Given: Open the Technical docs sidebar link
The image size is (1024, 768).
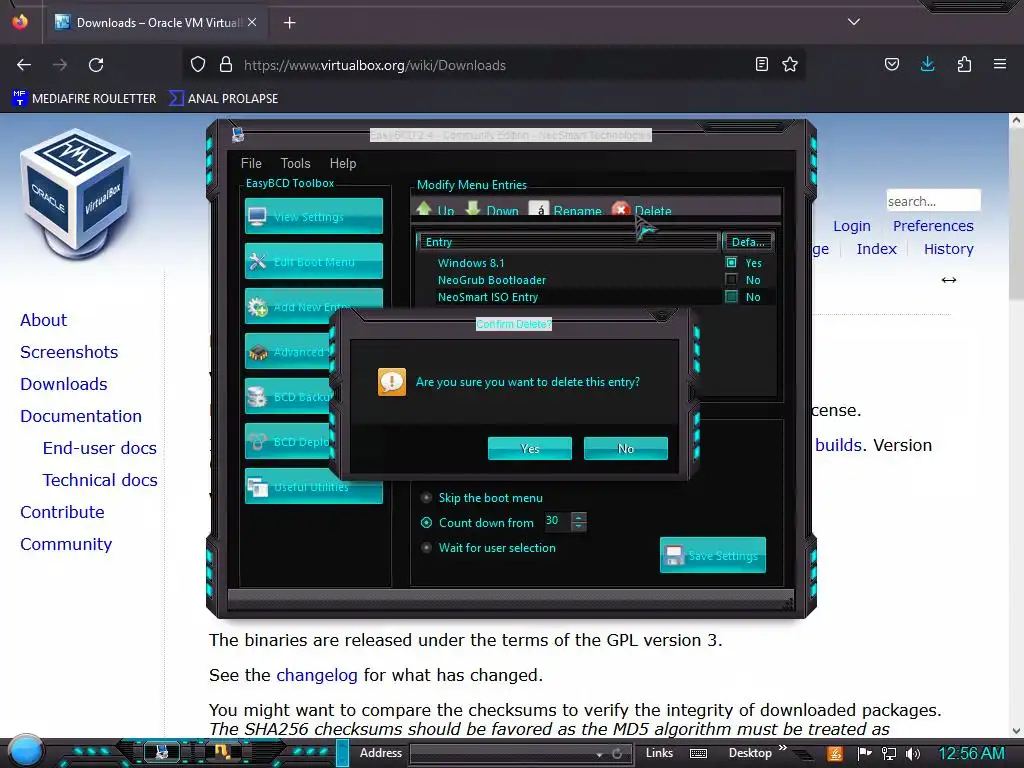Looking at the screenshot, I should [x=100, y=480].
